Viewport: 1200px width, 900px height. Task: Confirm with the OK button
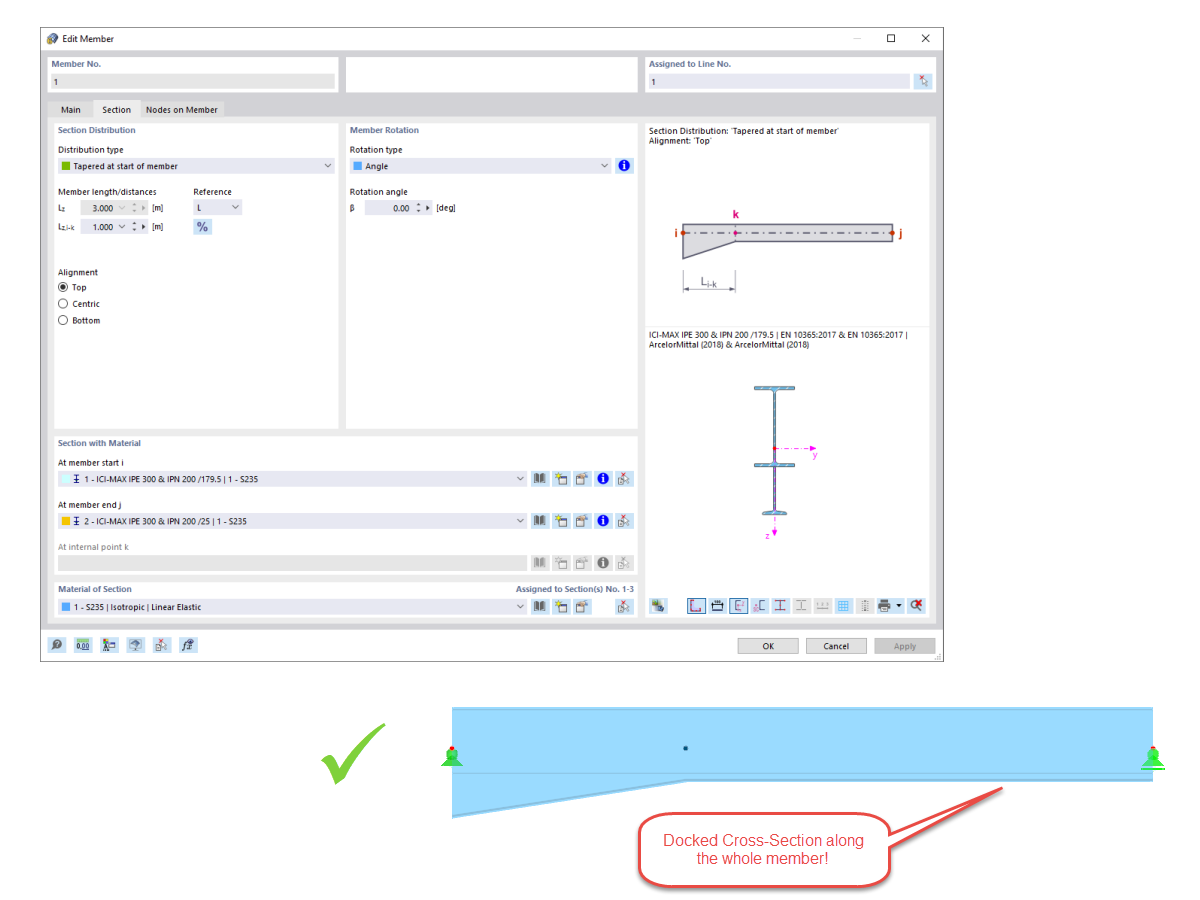pyautogui.click(x=767, y=645)
